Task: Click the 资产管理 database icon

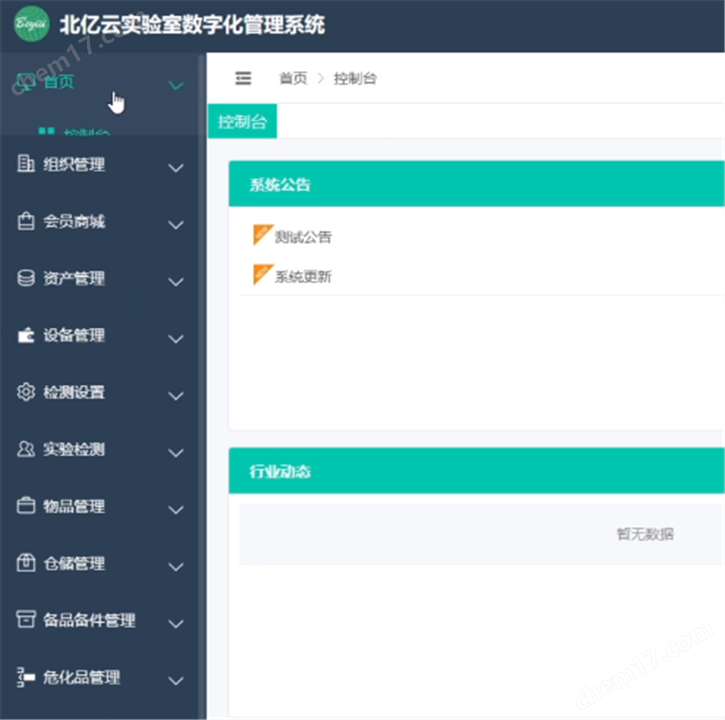Action: 26,278
